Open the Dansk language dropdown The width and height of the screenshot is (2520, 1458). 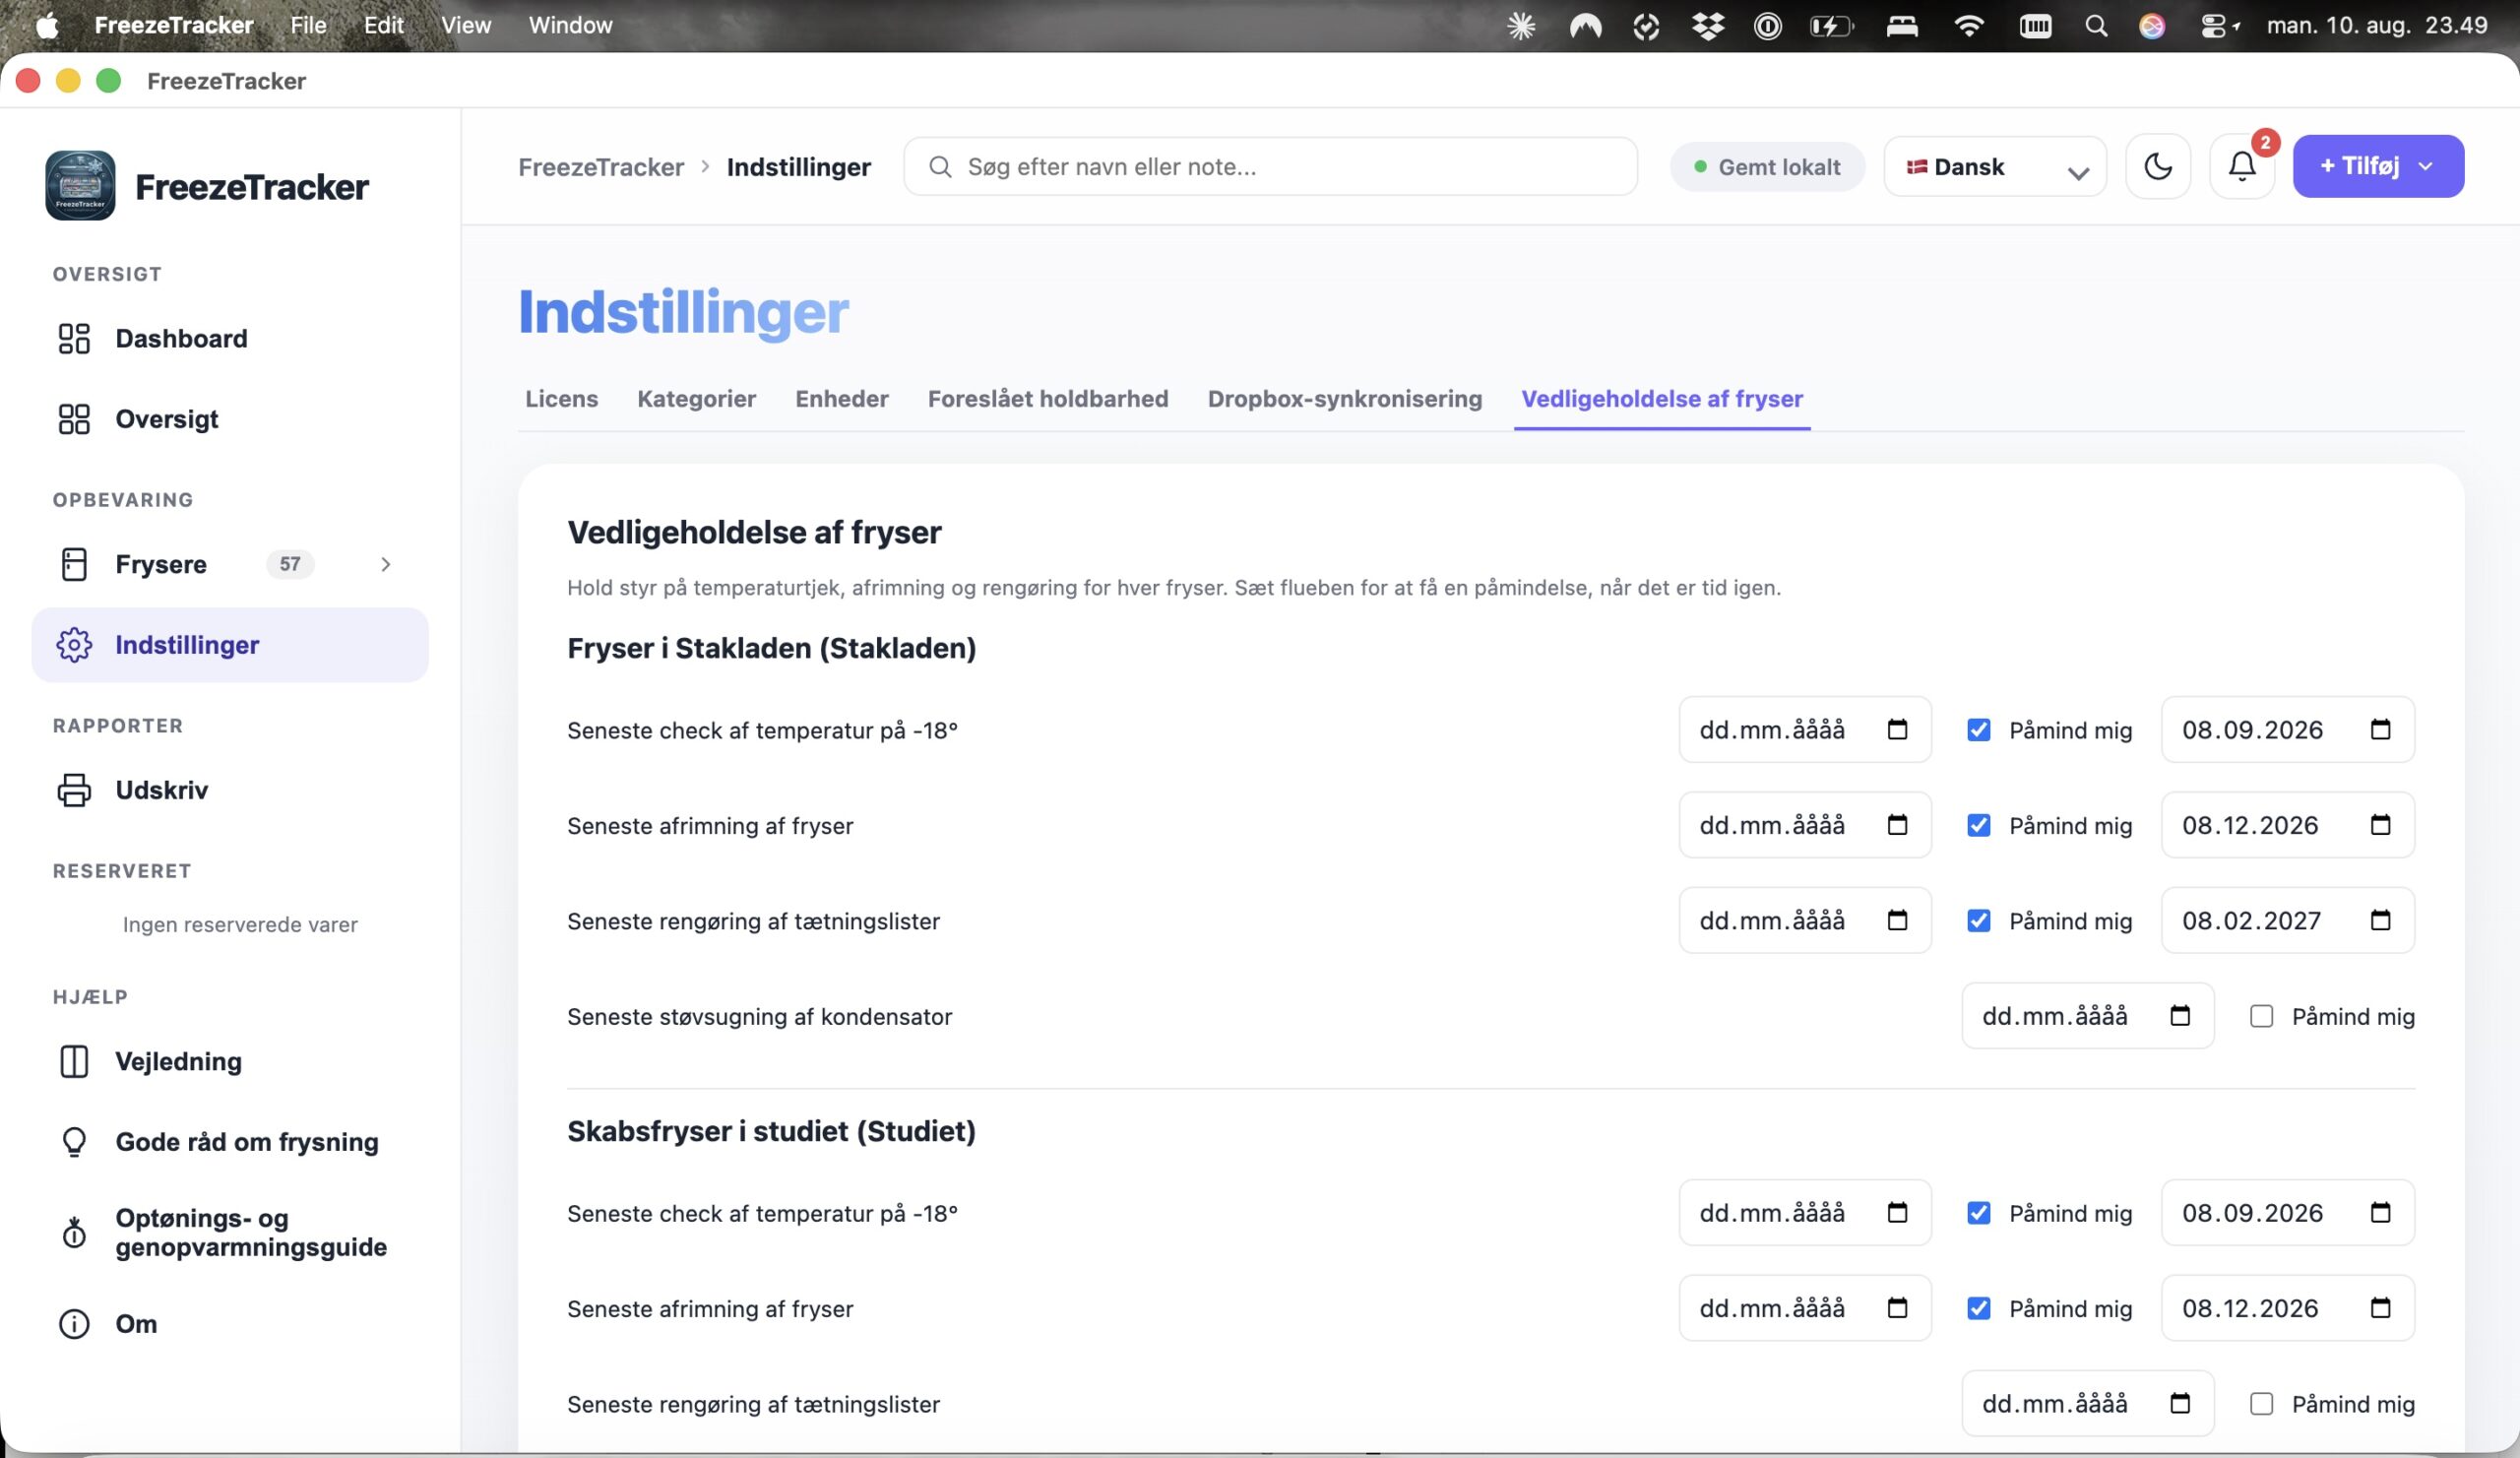(1995, 166)
